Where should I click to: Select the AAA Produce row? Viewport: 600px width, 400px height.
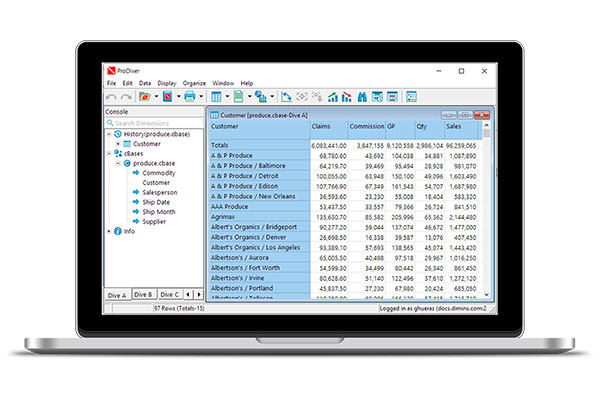point(344,207)
